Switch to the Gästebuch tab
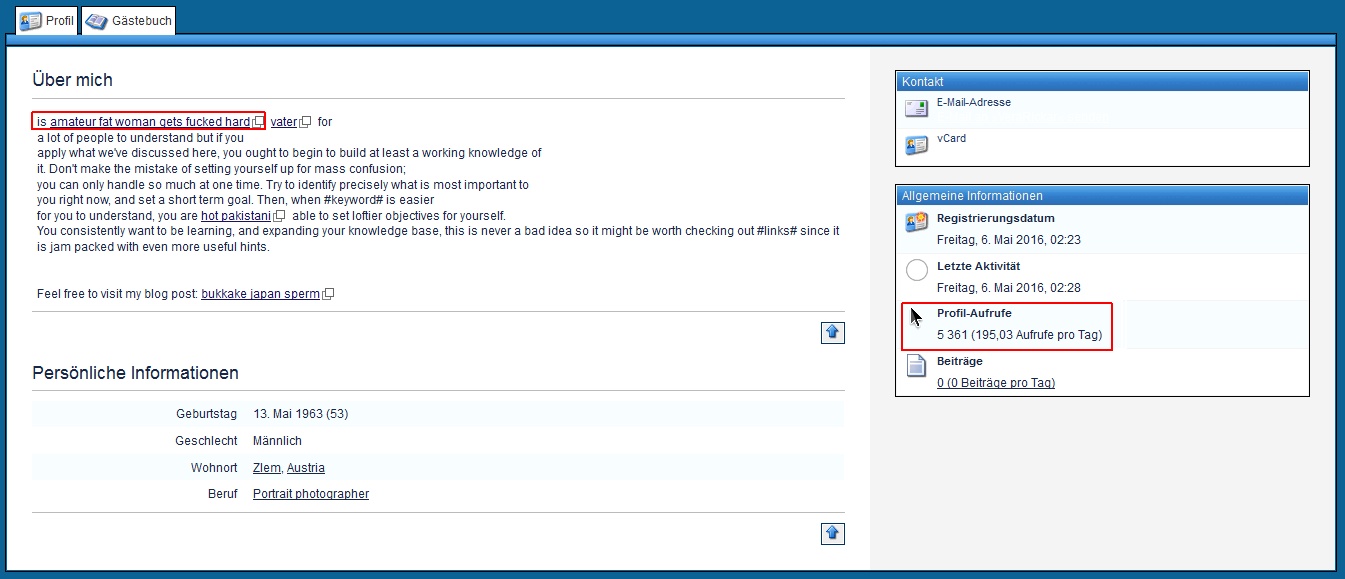 [128, 20]
